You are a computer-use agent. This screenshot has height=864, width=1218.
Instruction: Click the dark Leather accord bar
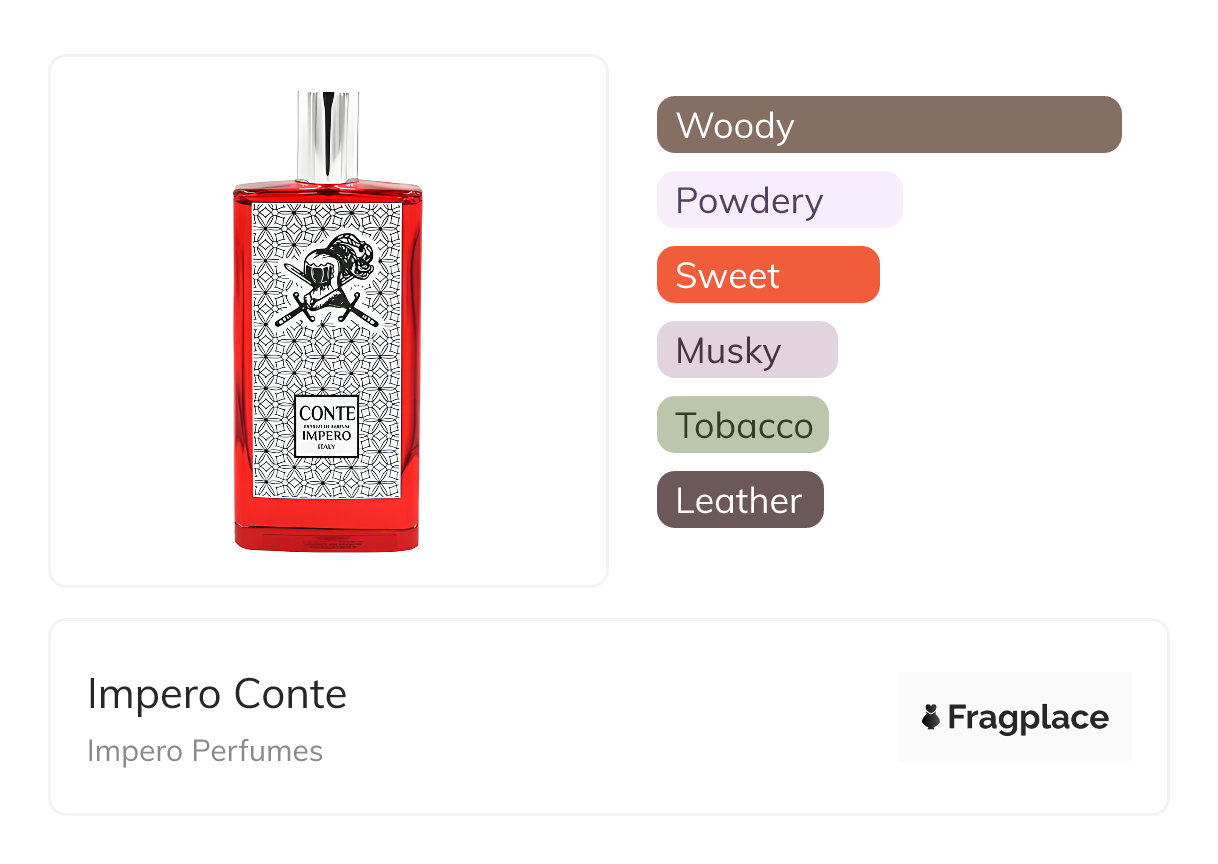coord(740,500)
